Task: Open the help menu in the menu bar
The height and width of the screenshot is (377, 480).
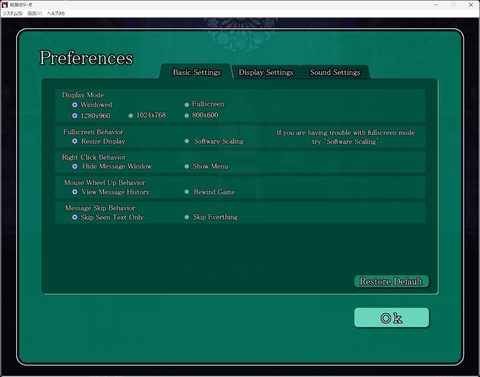Action: click(x=56, y=13)
